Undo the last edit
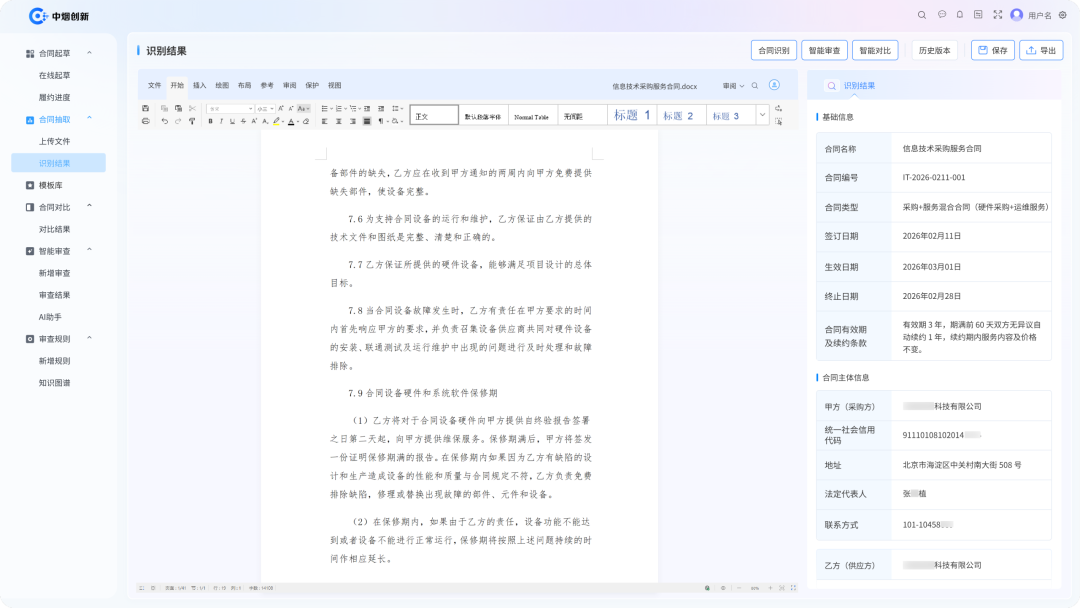 [x=165, y=121]
